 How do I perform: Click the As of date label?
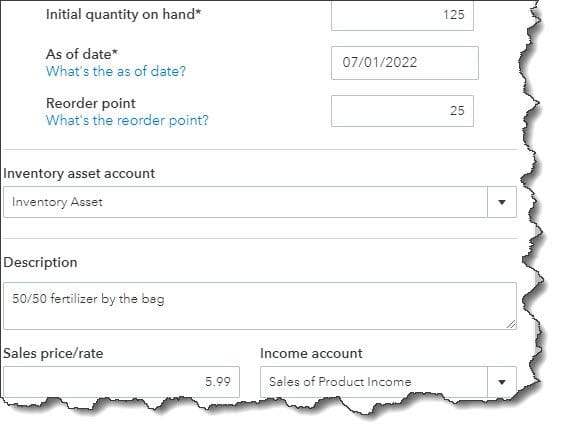tap(82, 54)
